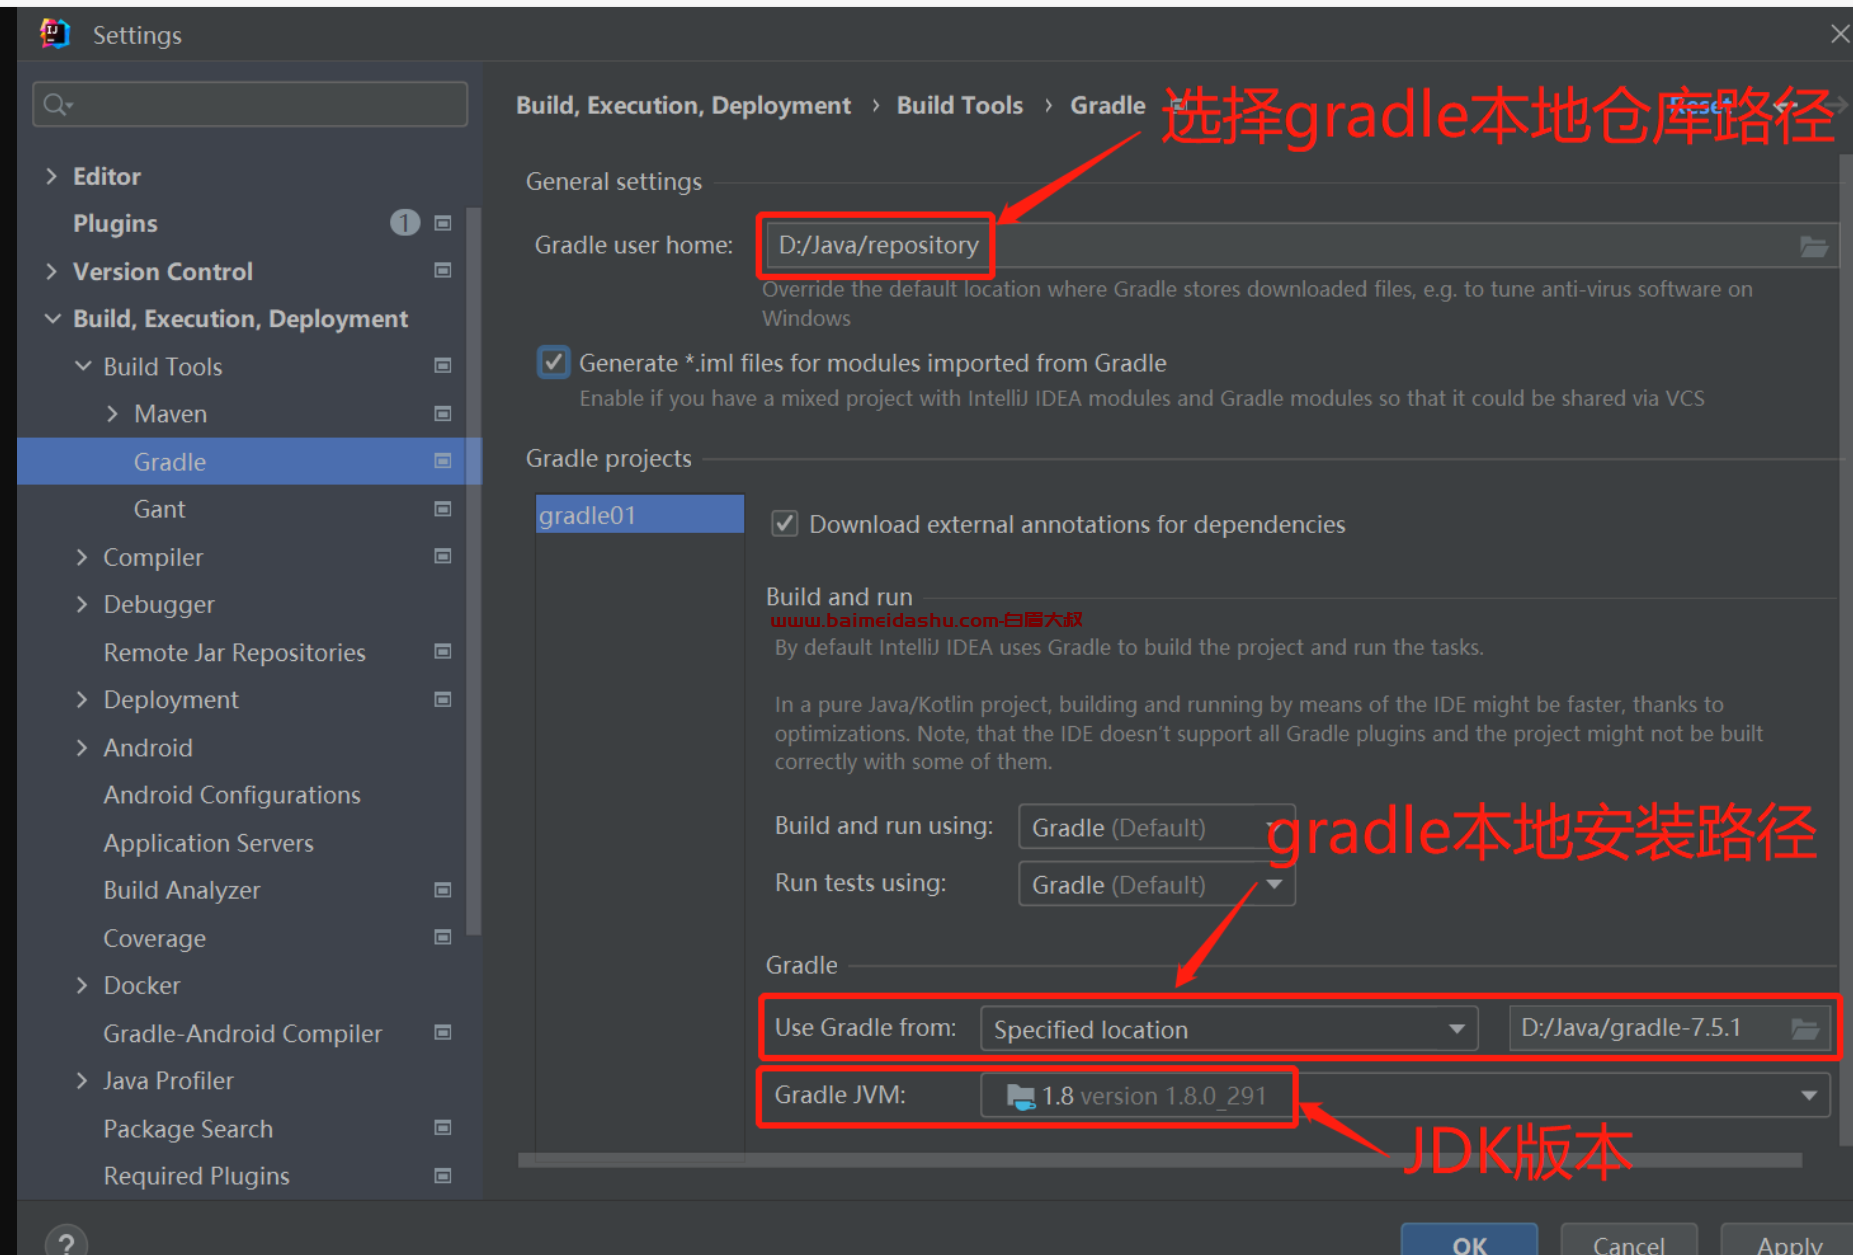Open Use Gradle from dropdown
Viewport: 1853px width, 1255px height.
tap(1229, 1028)
